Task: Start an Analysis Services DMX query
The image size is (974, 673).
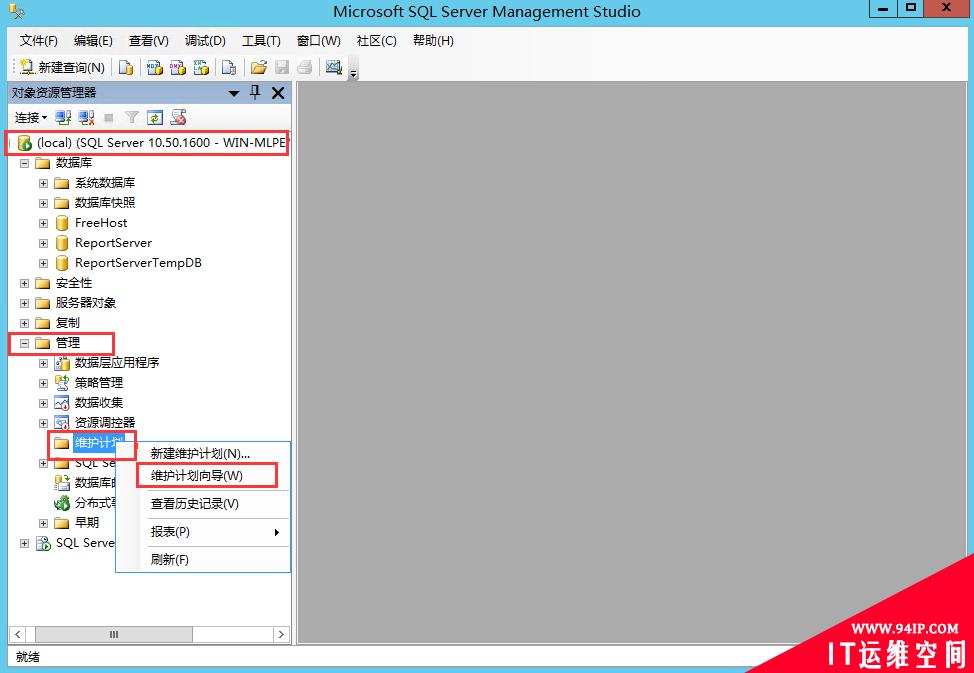Action: 178,67
